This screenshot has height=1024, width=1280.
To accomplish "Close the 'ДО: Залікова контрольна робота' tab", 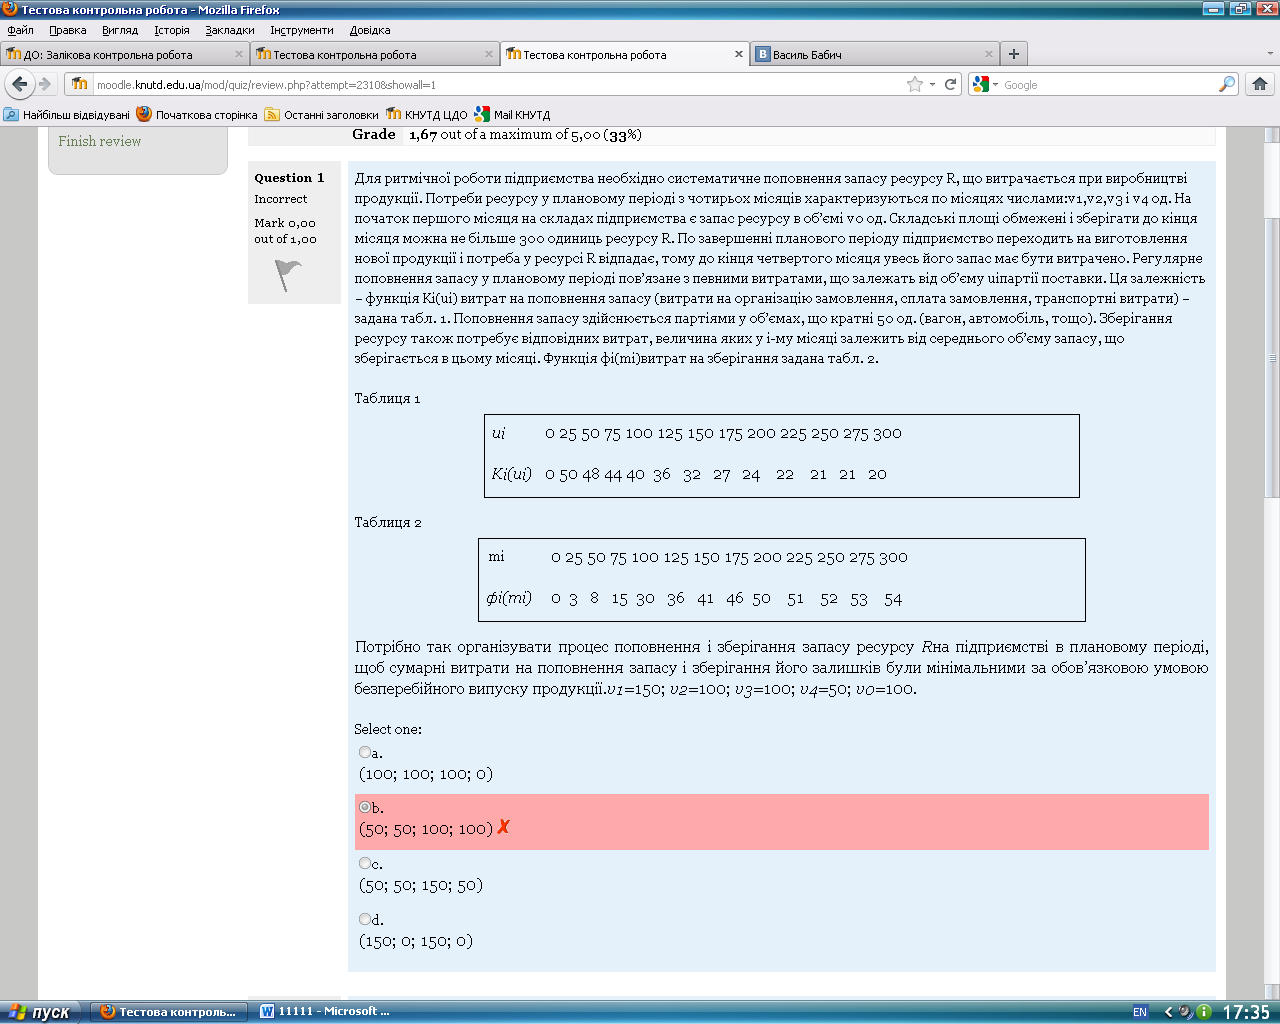I will [x=239, y=54].
